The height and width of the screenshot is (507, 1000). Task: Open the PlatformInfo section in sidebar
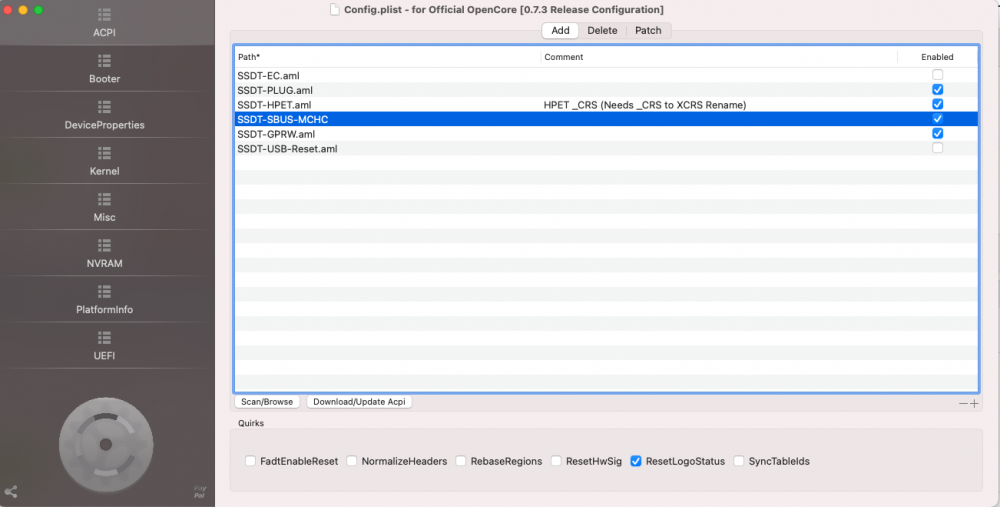[x=105, y=299]
